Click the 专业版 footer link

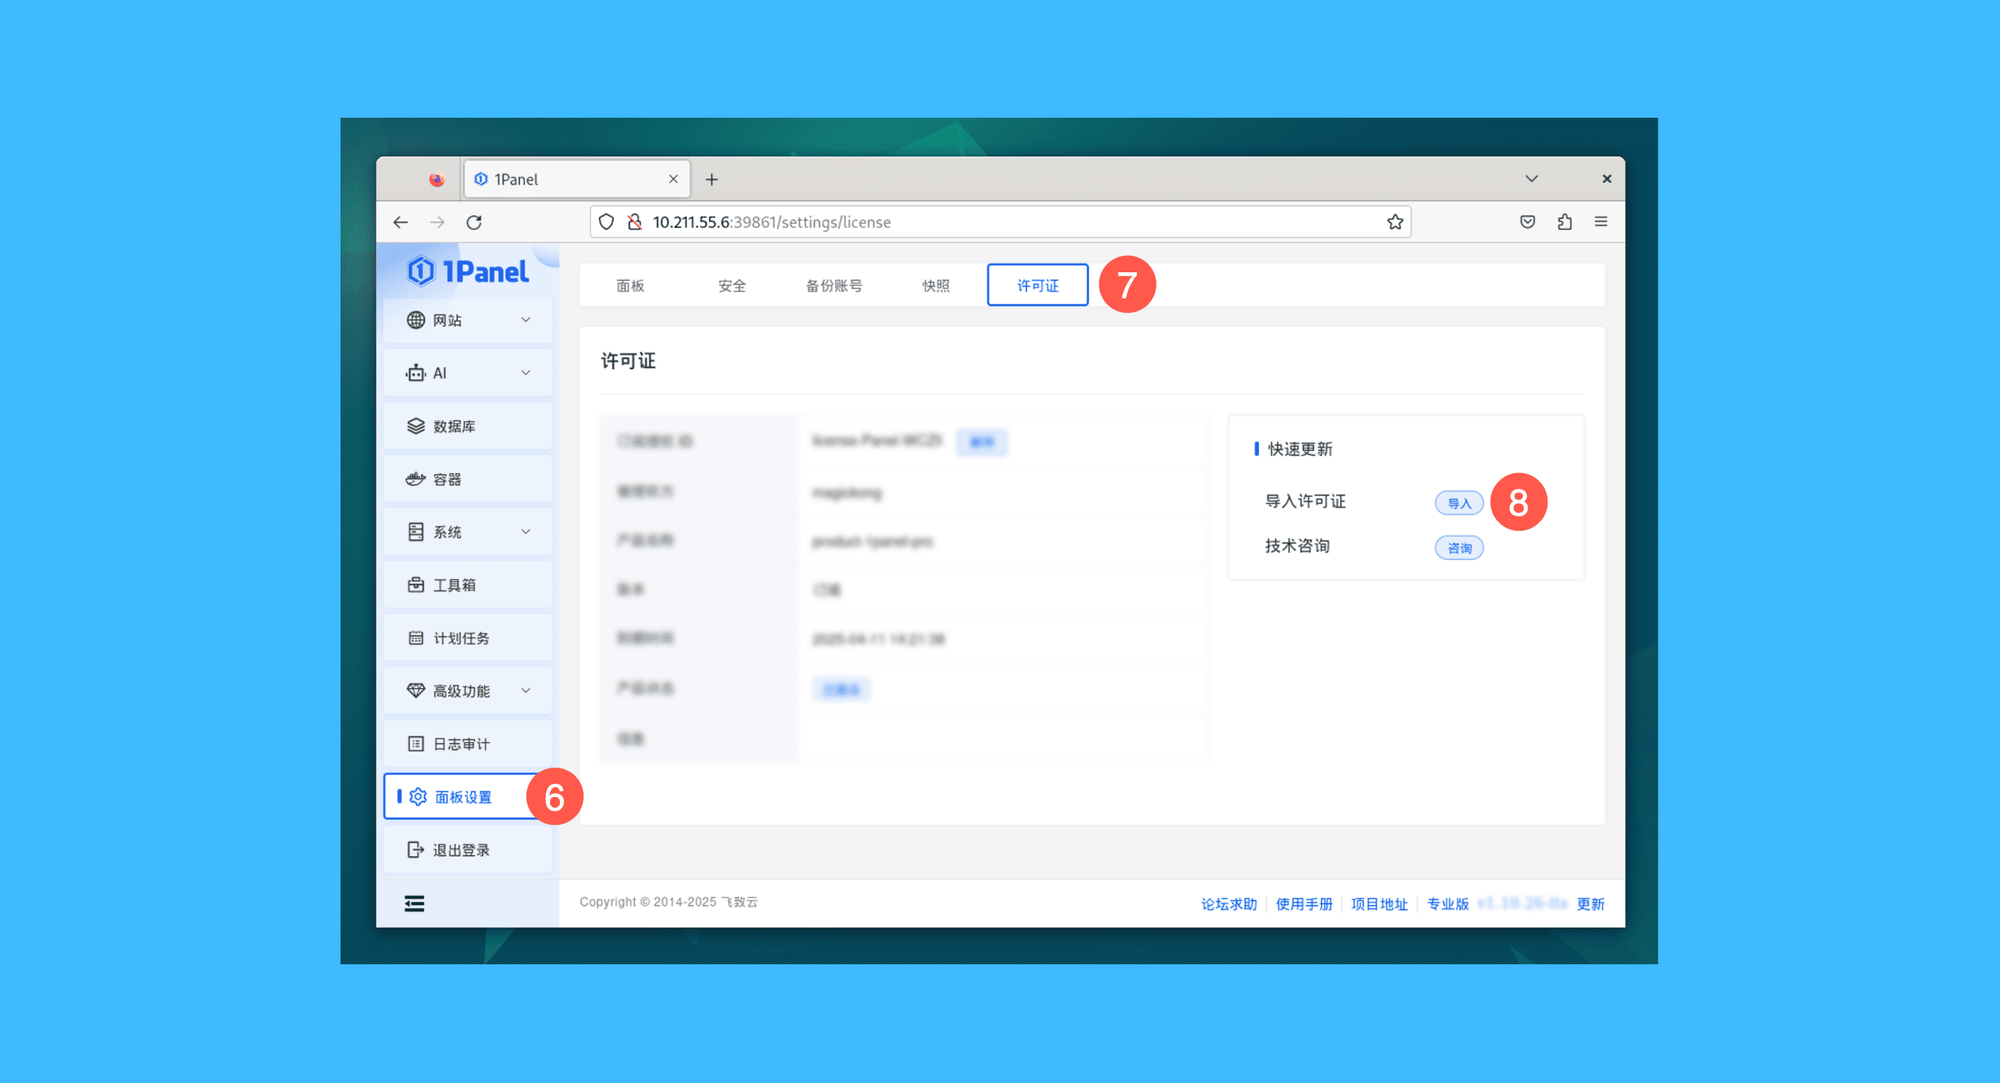point(1447,904)
